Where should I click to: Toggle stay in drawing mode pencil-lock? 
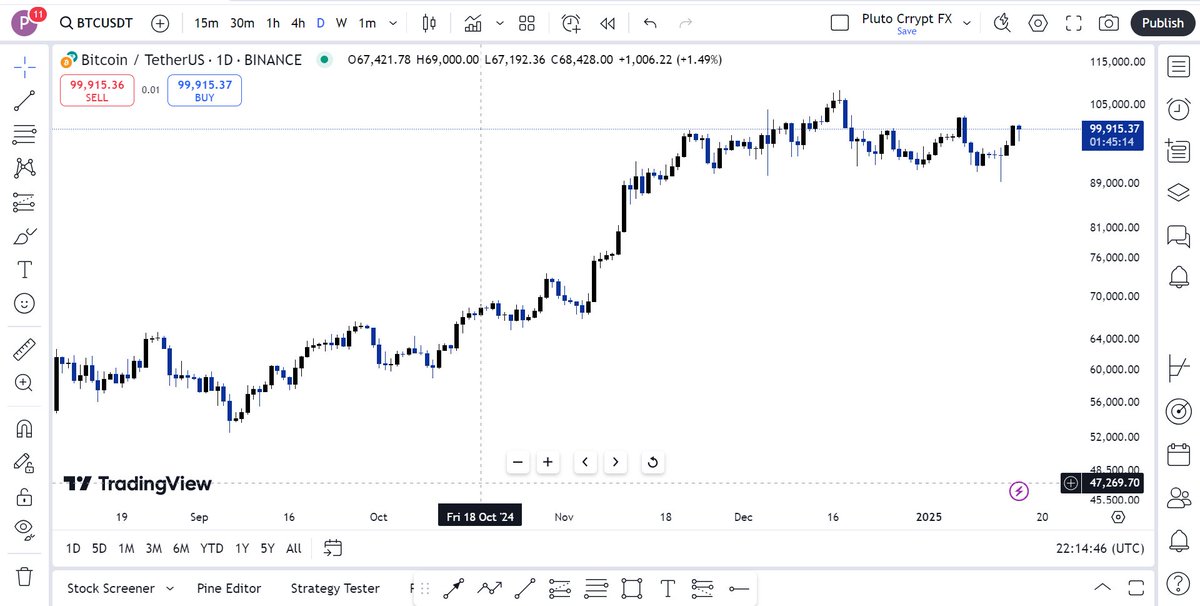click(x=25, y=463)
